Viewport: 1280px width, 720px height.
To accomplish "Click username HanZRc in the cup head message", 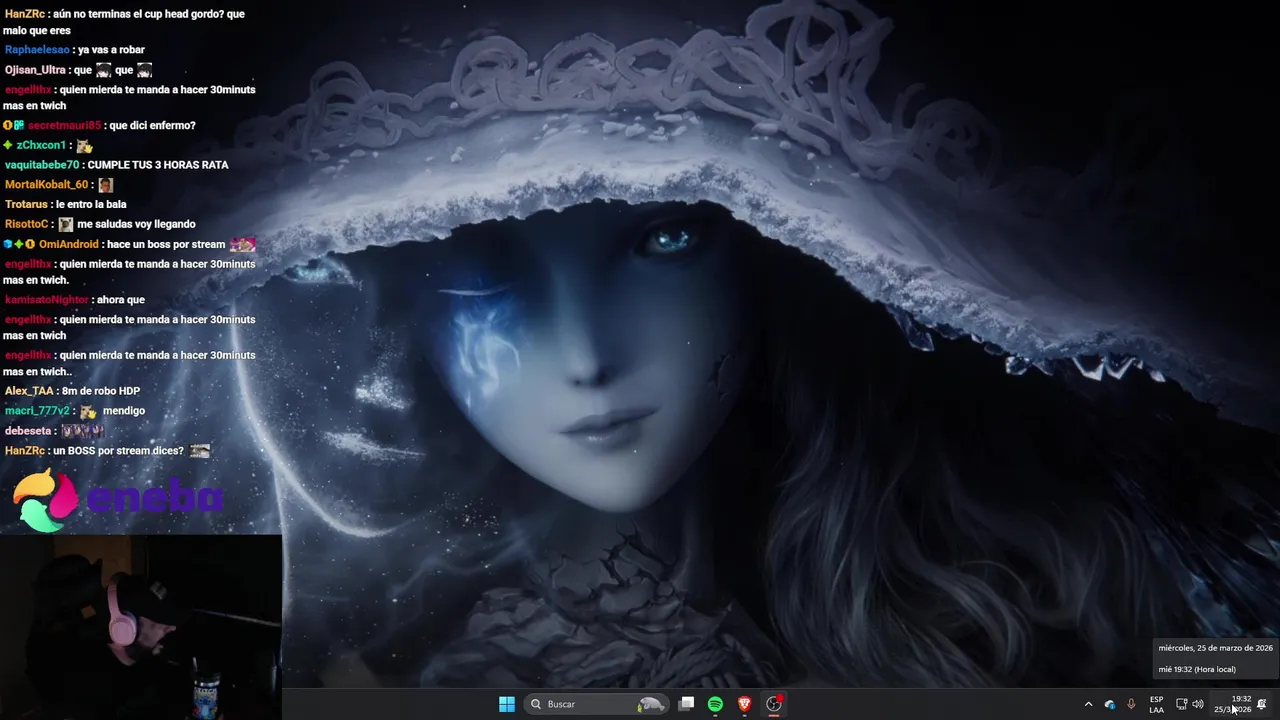I will [24, 14].
